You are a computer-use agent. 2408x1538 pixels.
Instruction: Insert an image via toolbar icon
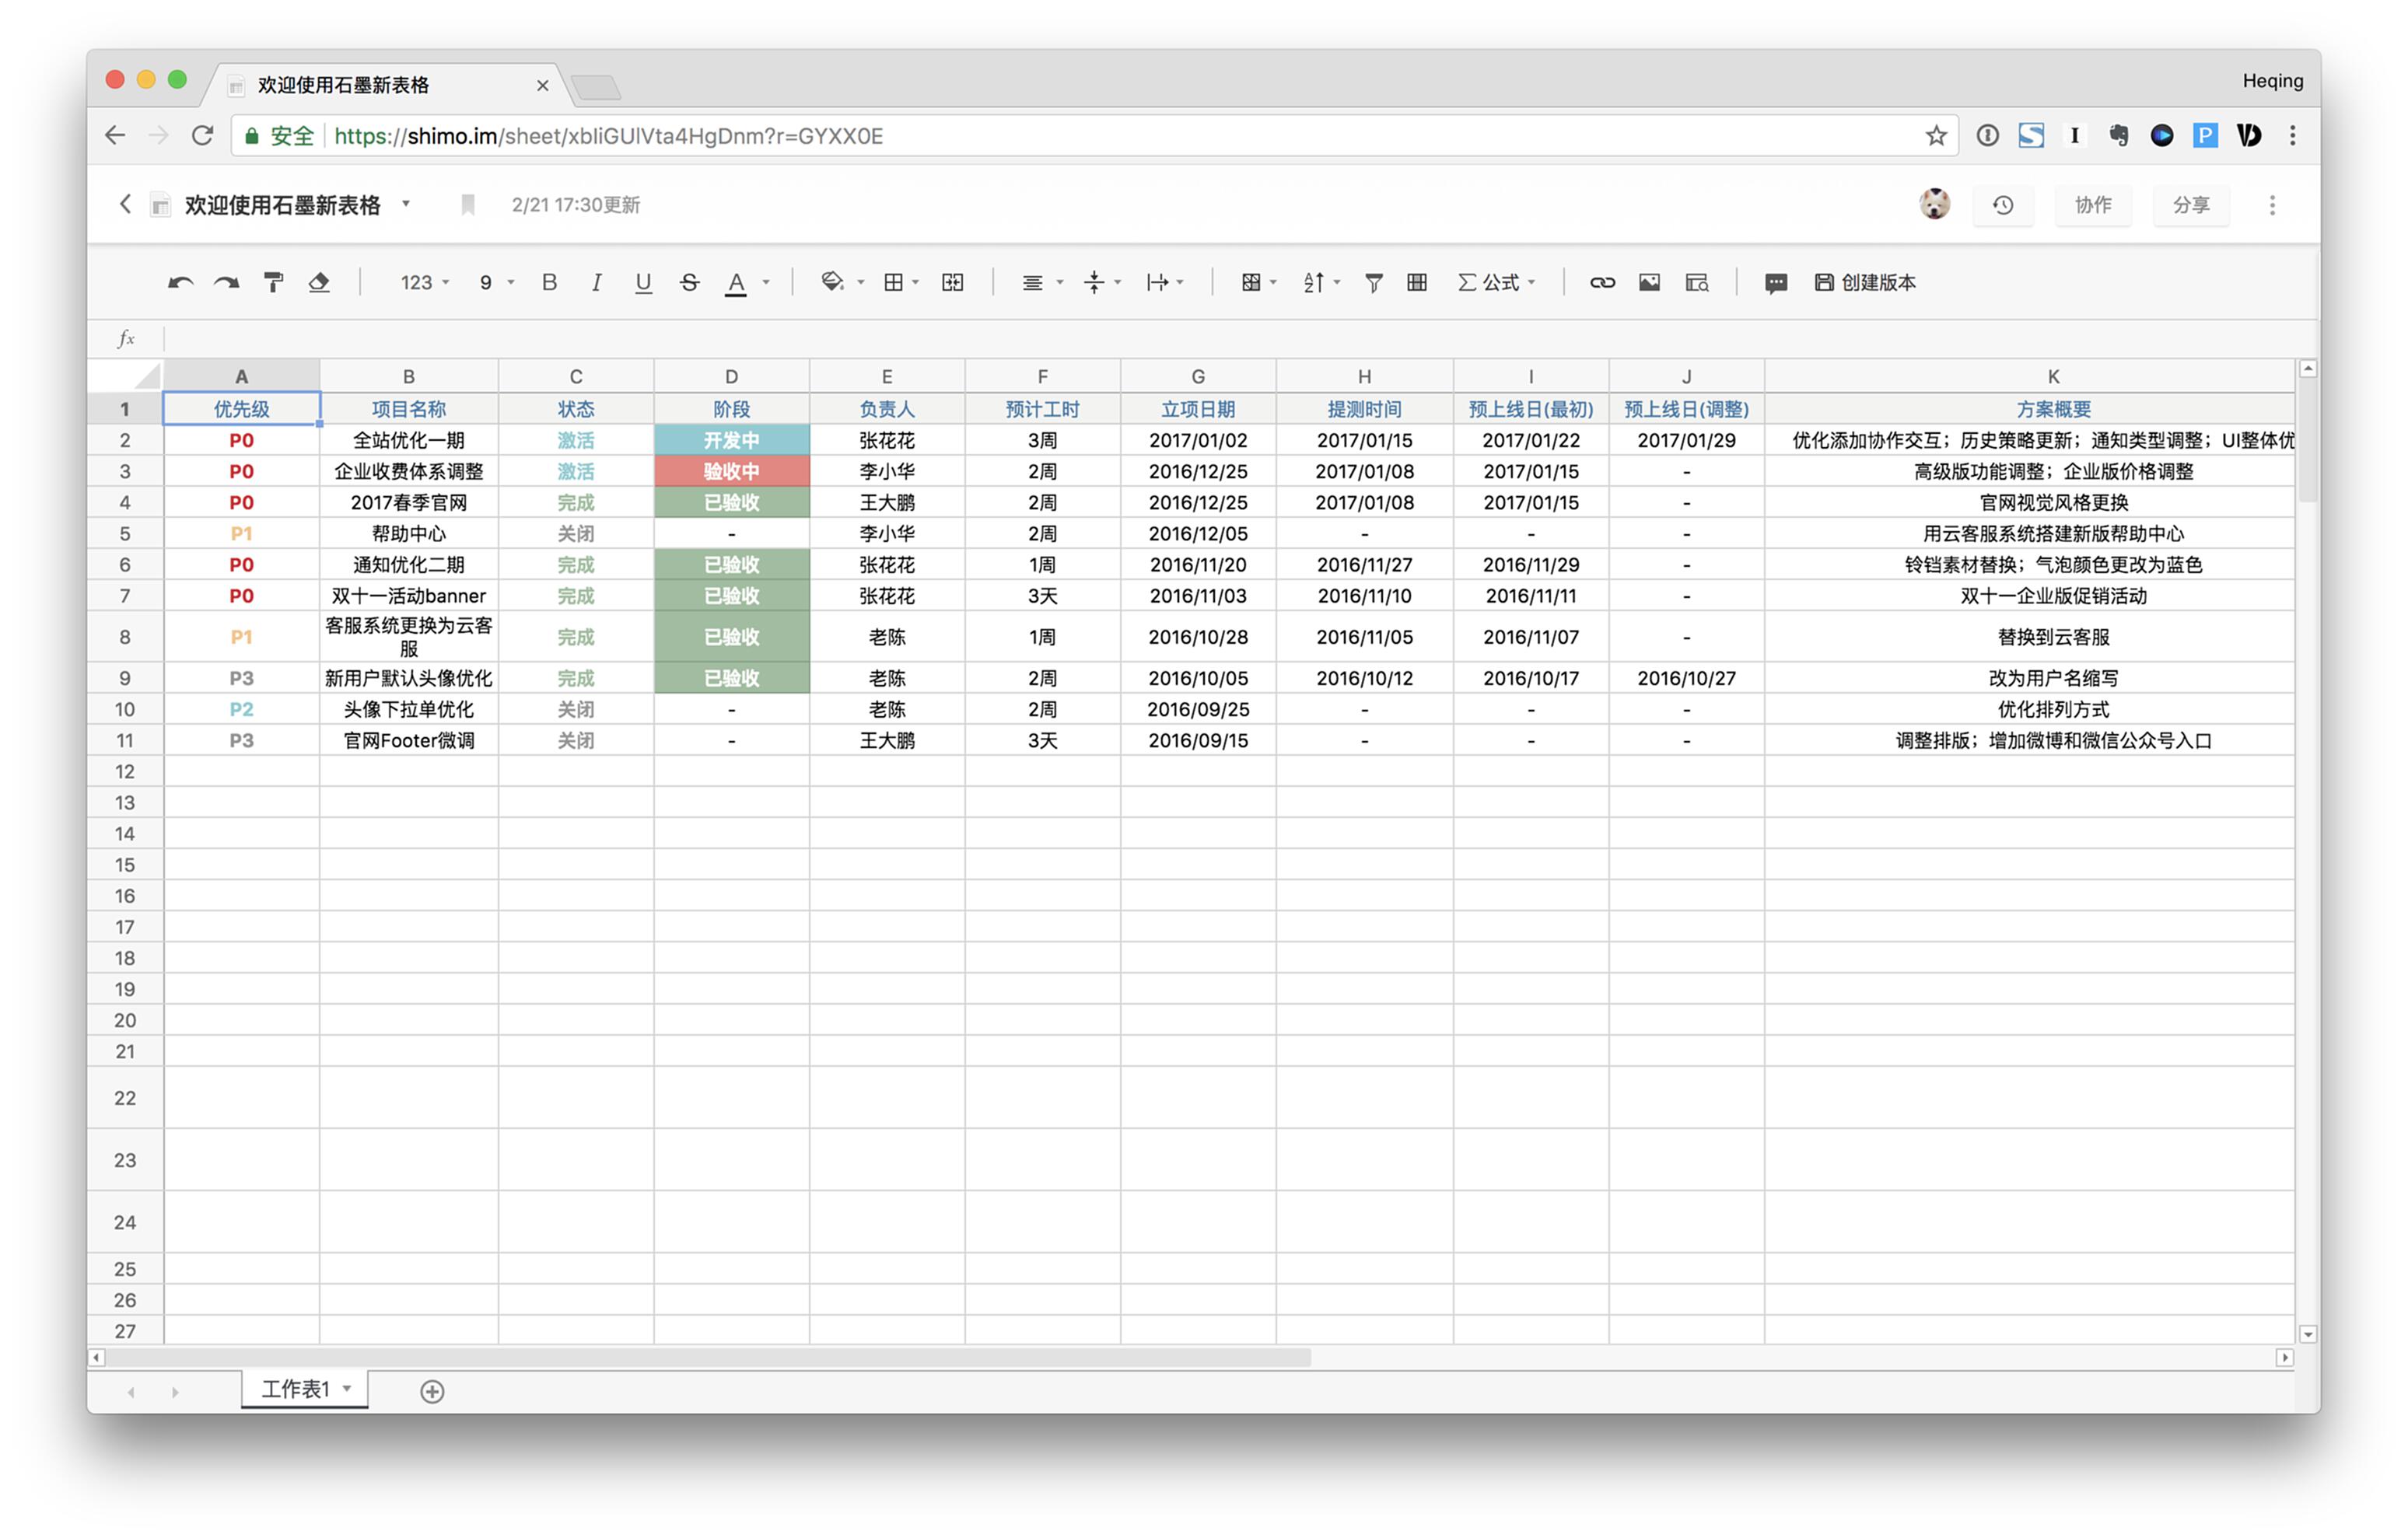1649,283
